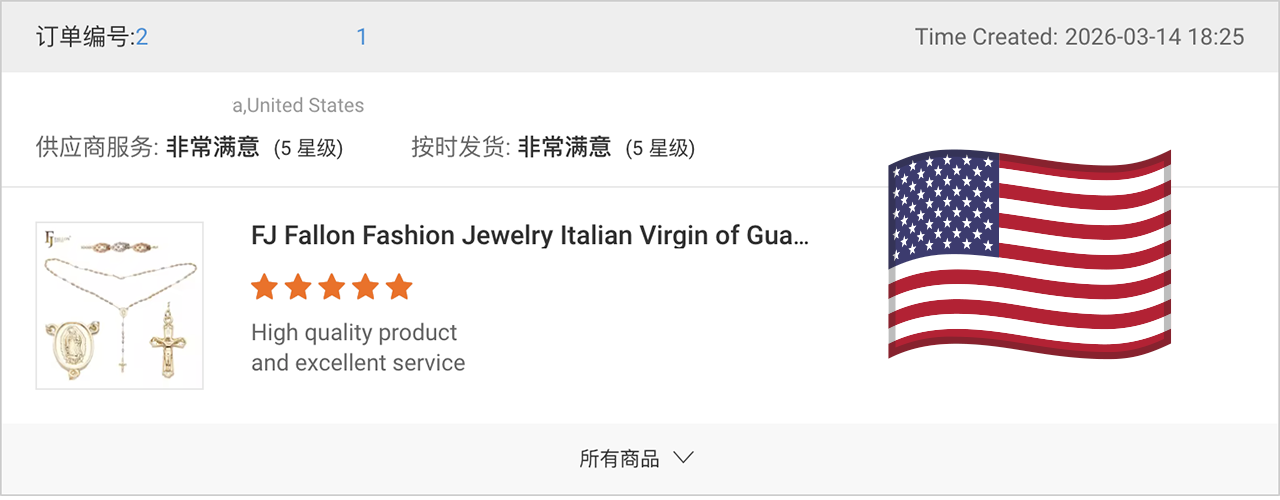
Task: Open the rosary necklace product thumbnail
Action: click(x=120, y=305)
